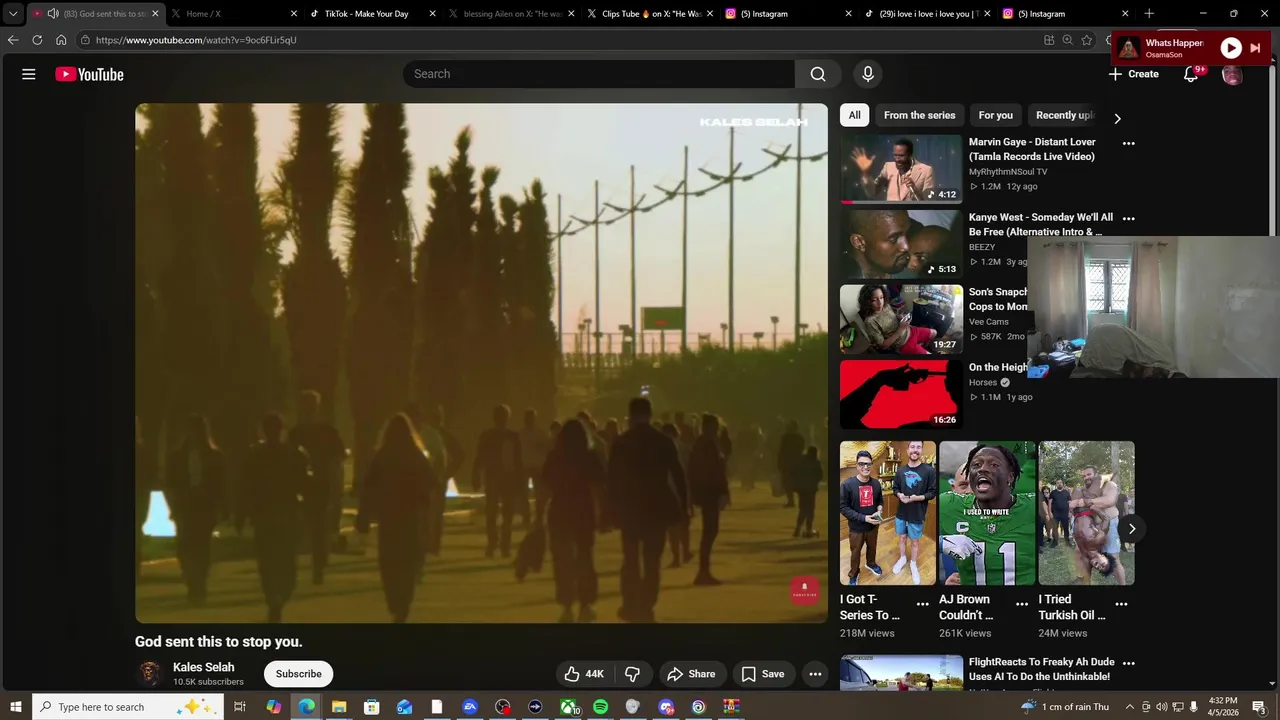Open options for the AJ Brown short
This screenshot has height=720, width=1280.
point(1021,604)
